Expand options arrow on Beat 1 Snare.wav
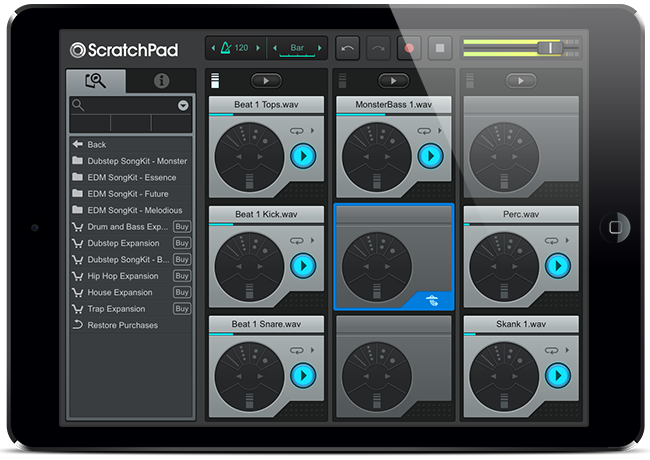Viewport: 650px width, 460px height. coord(313,351)
